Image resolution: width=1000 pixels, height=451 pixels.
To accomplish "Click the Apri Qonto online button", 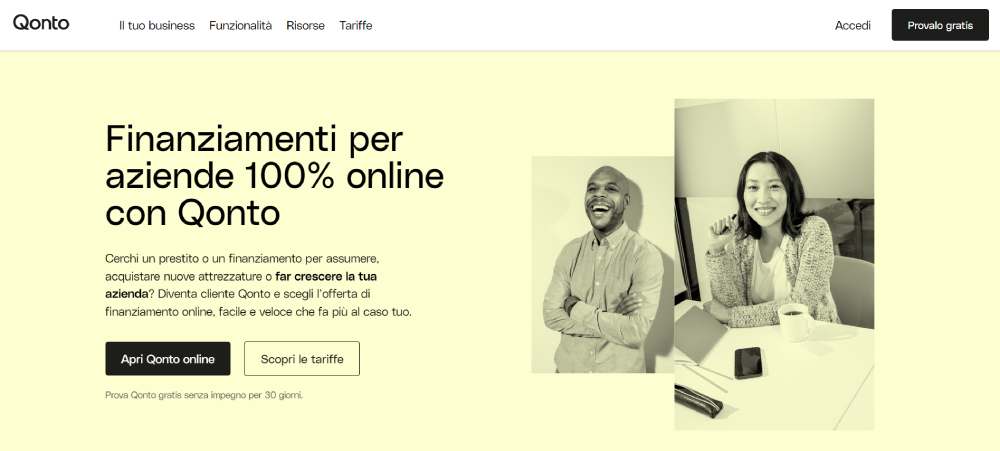I will click(168, 359).
